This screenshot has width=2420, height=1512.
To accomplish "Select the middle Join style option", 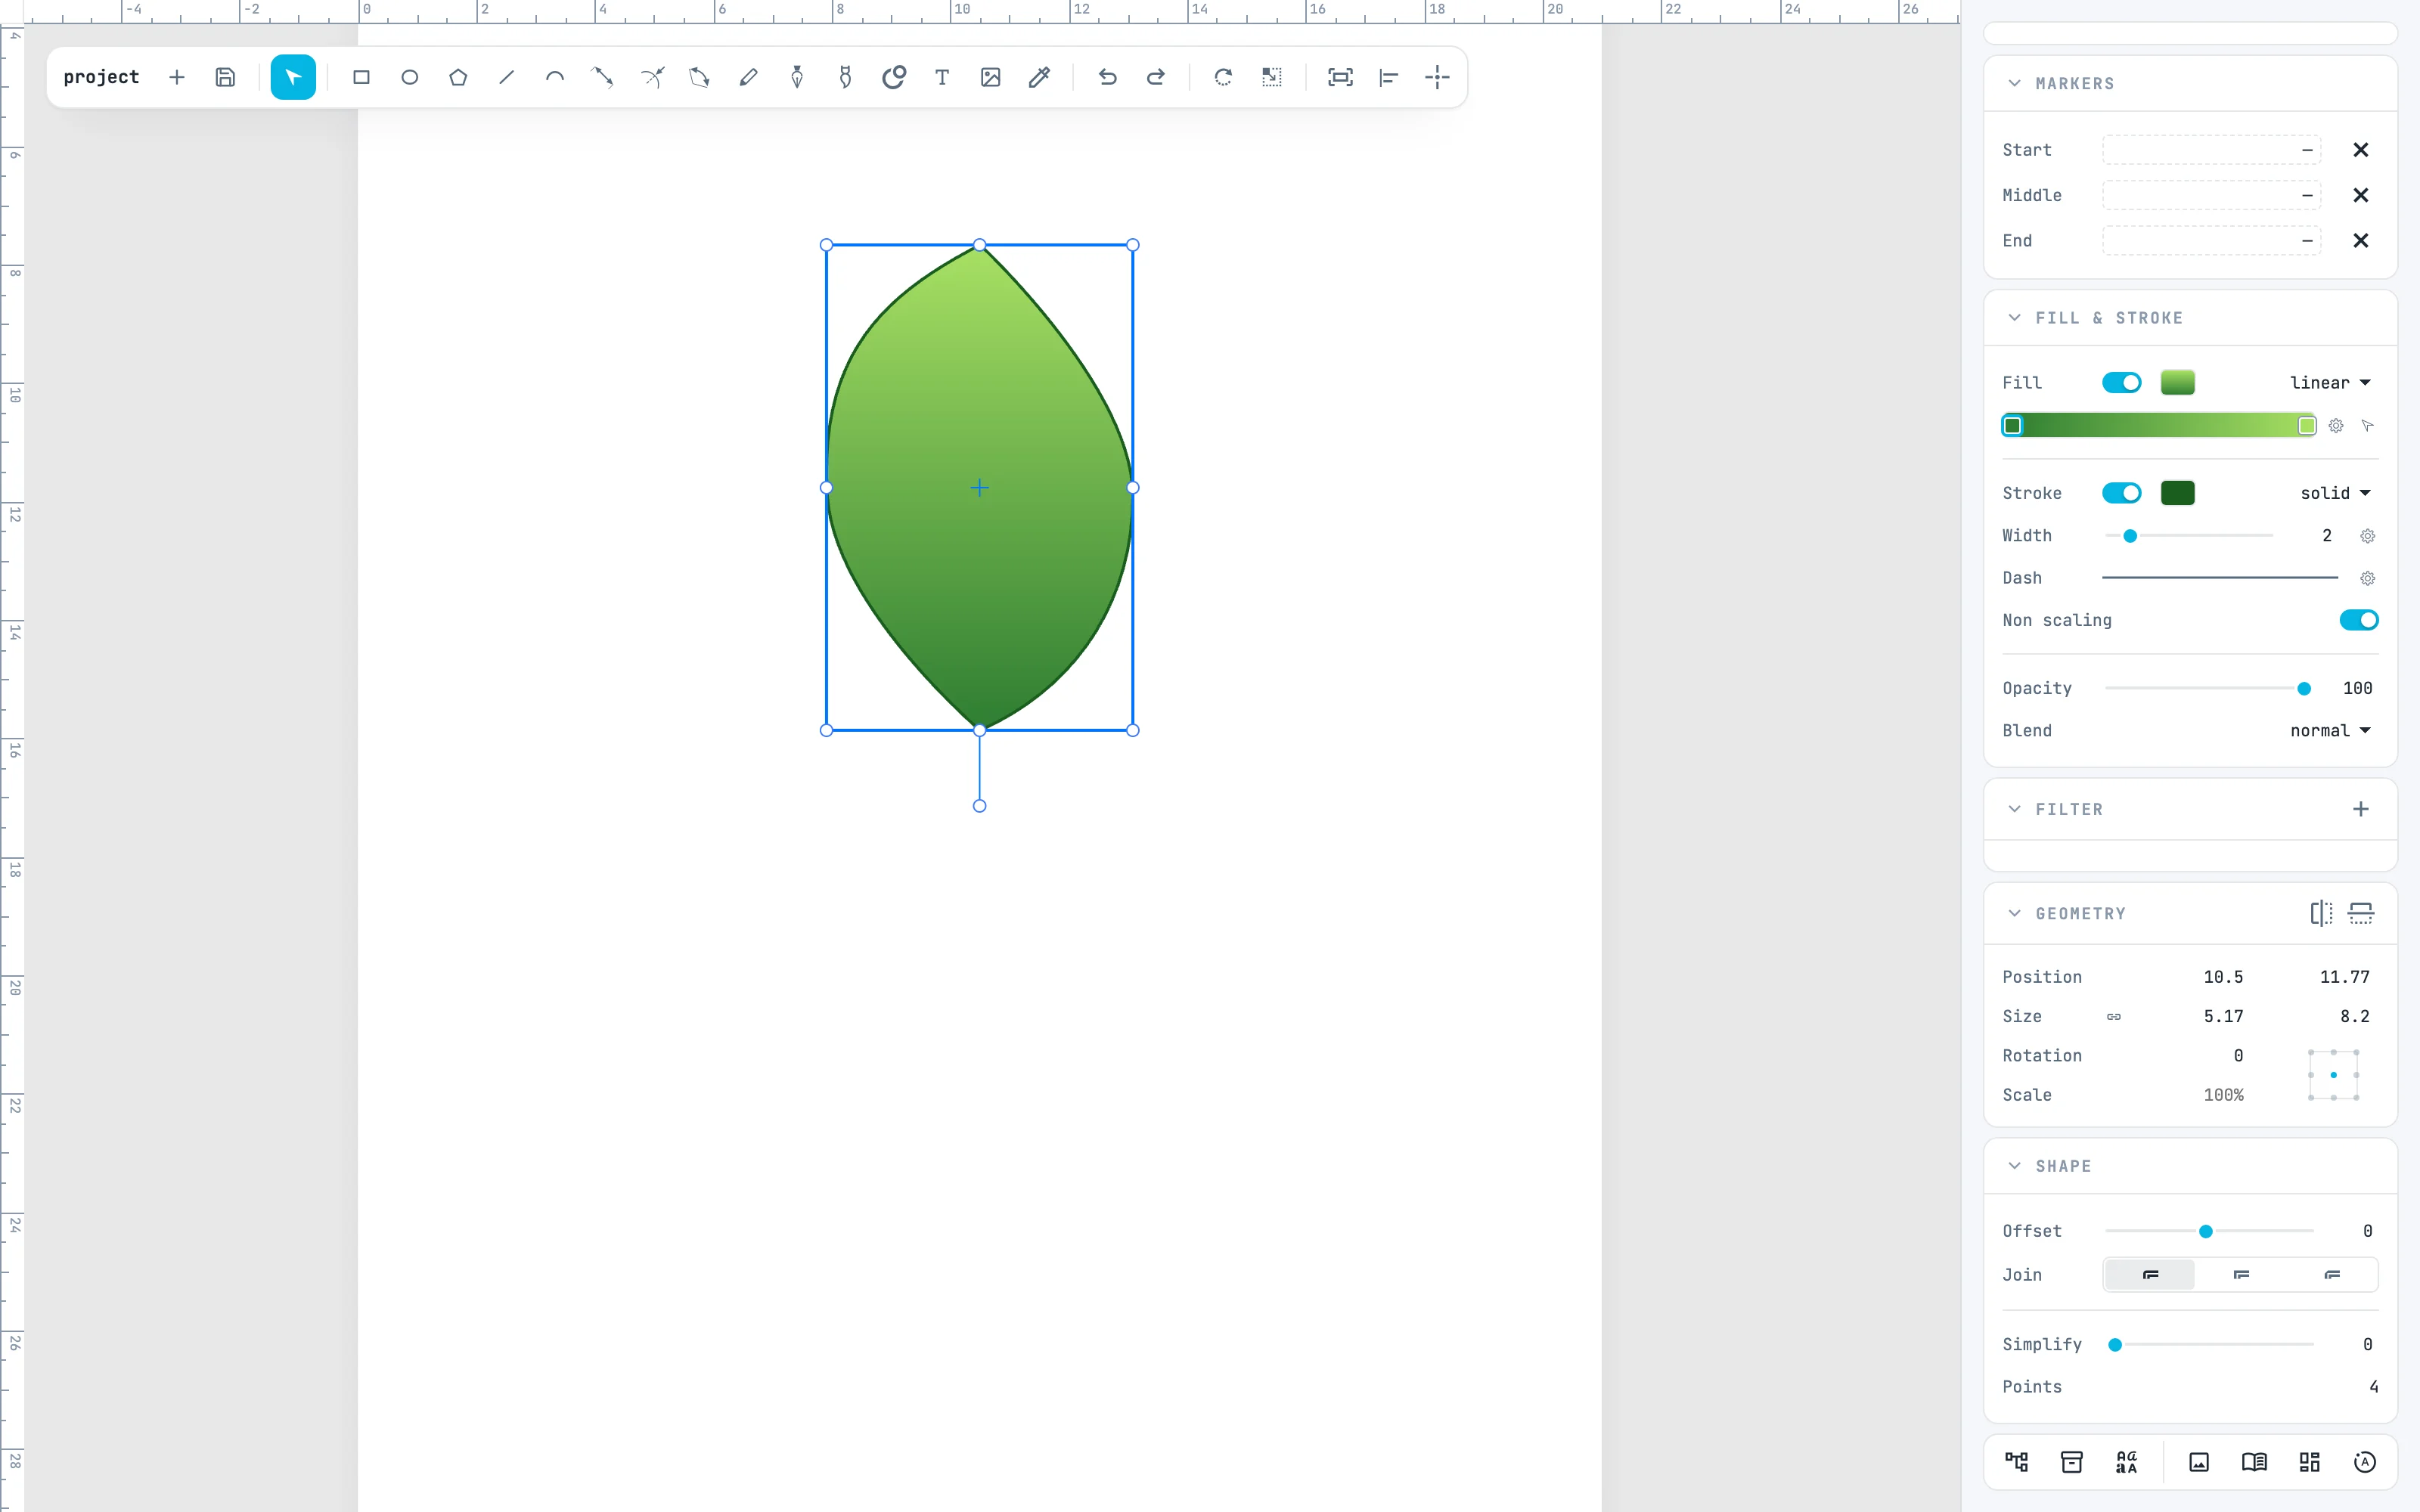I will coord(2241,1275).
